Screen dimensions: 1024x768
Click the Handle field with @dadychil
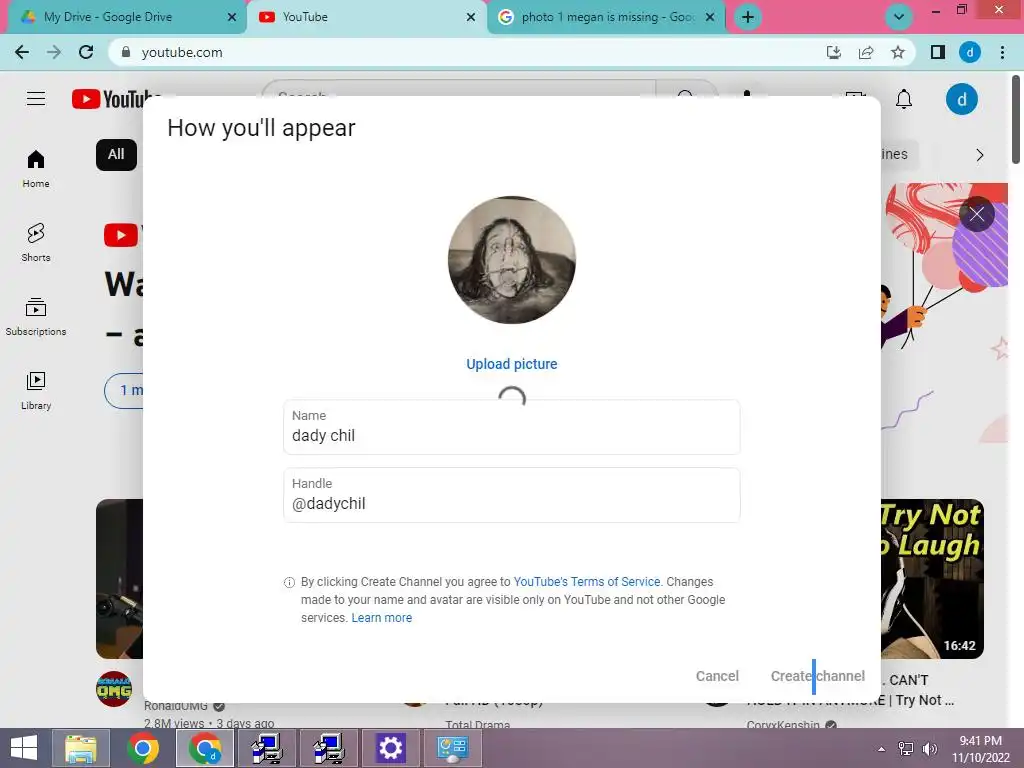[x=512, y=495]
